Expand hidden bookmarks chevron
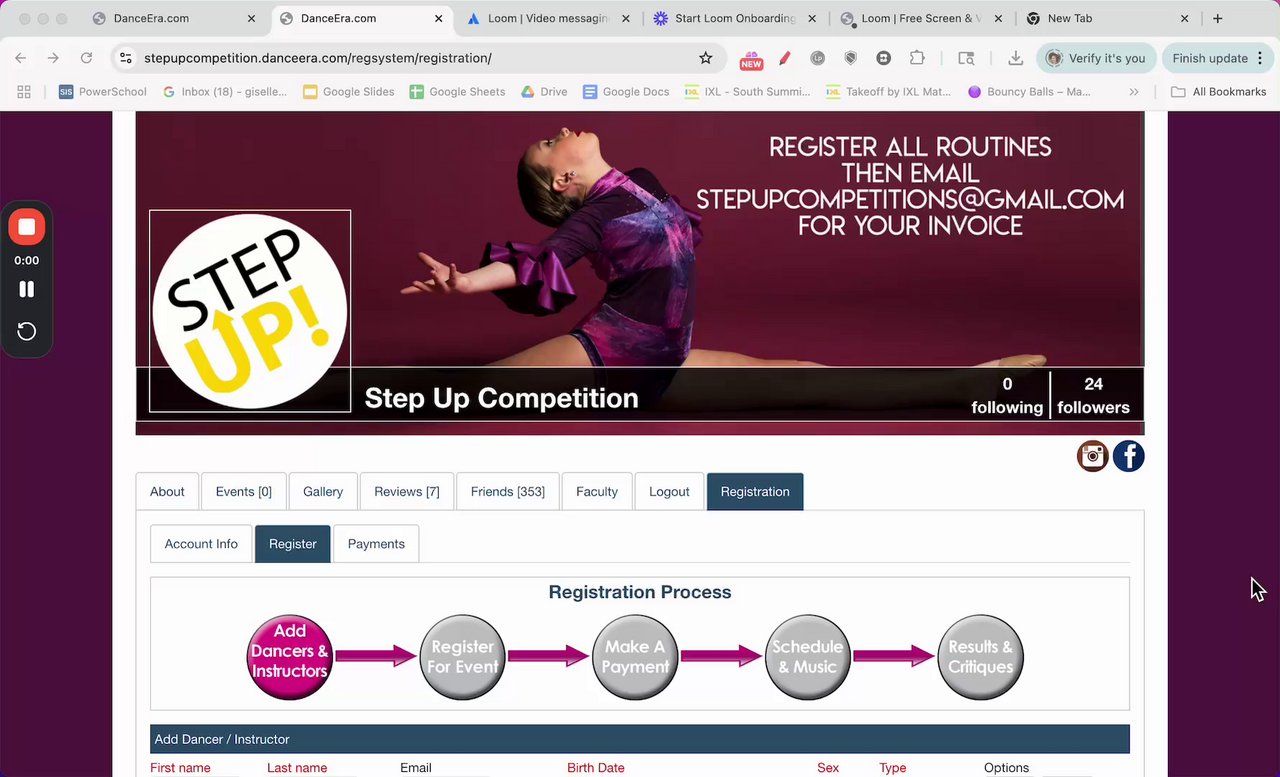This screenshot has width=1280, height=777. coord(1133,91)
